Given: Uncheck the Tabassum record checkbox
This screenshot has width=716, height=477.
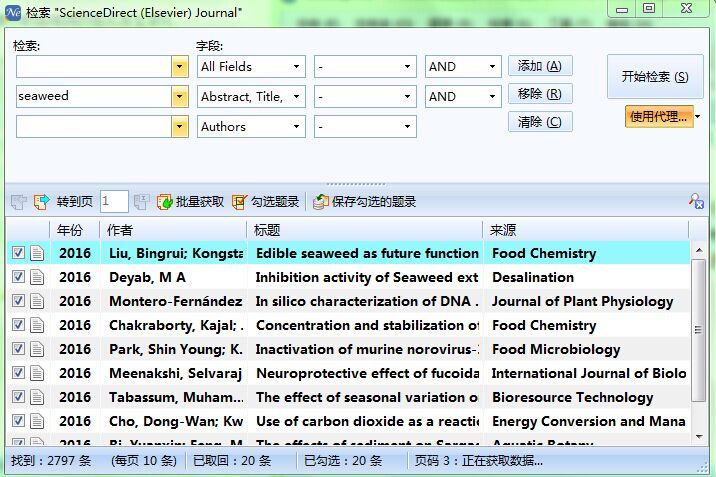Looking at the screenshot, I should click(x=18, y=396).
